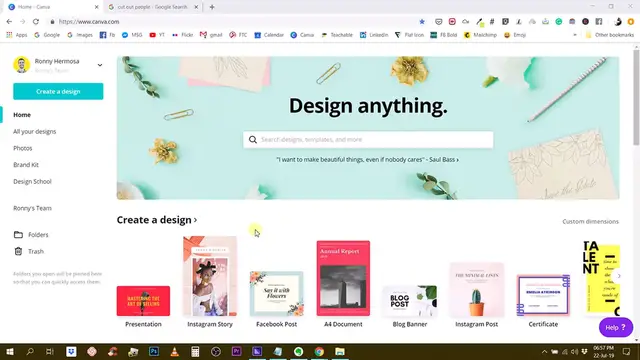The image size is (640, 360).
Task: Open the gmail bookmark
Action: [211, 35]
